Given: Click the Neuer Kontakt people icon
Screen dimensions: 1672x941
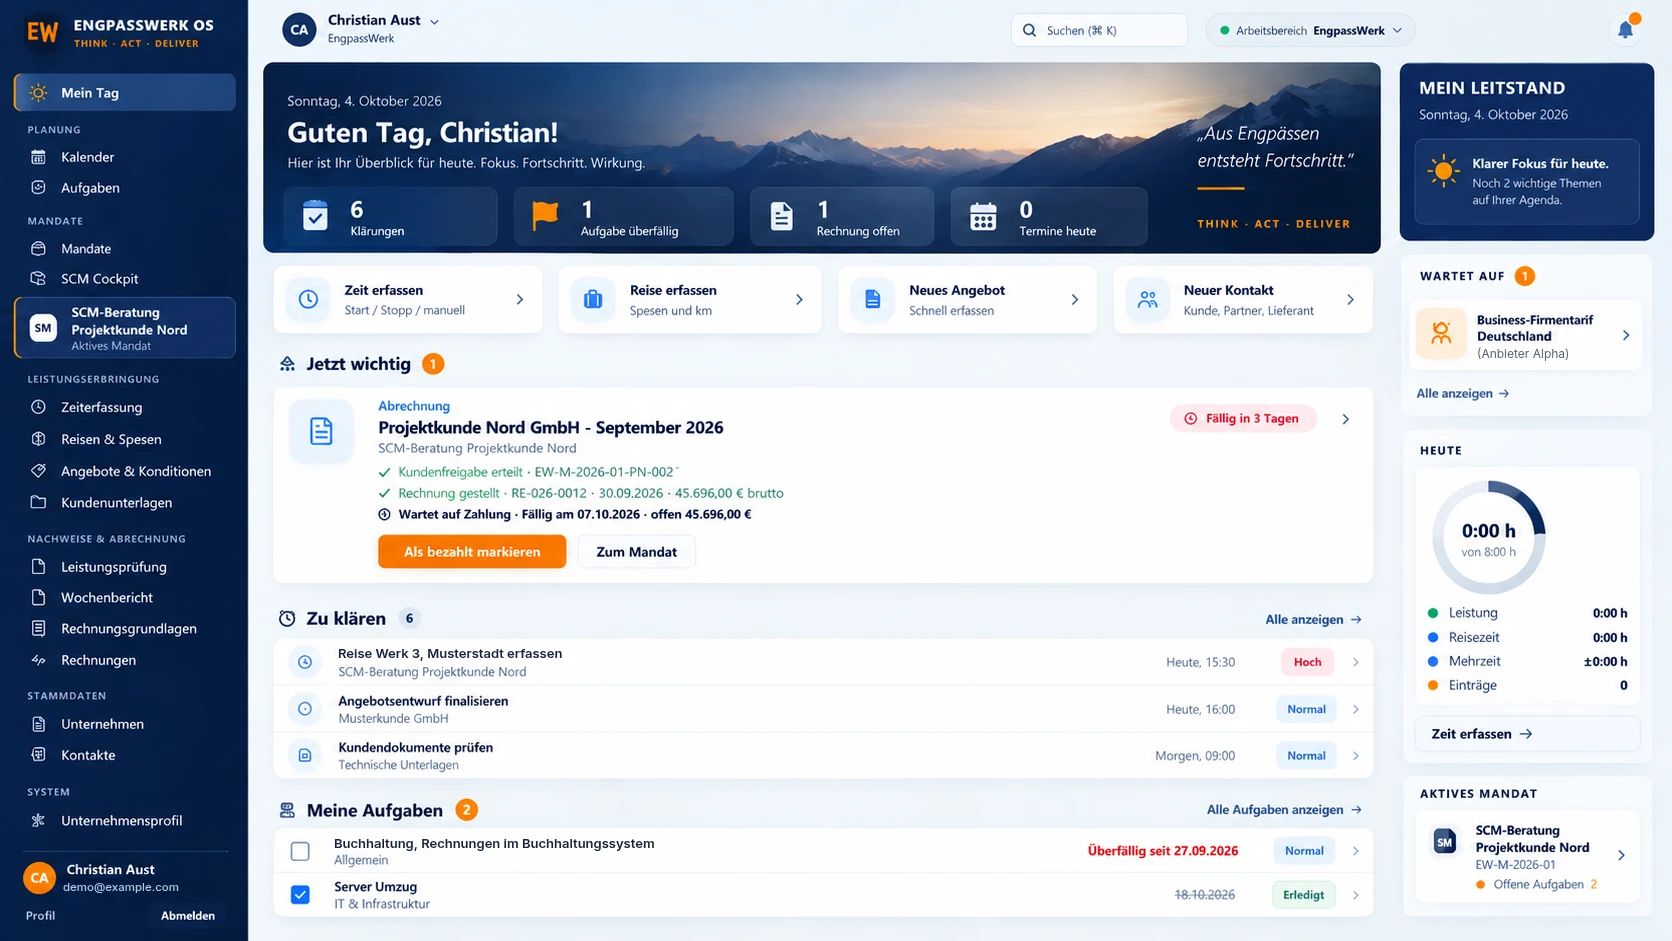Looking at the screenshot, I should [1147, 299].
